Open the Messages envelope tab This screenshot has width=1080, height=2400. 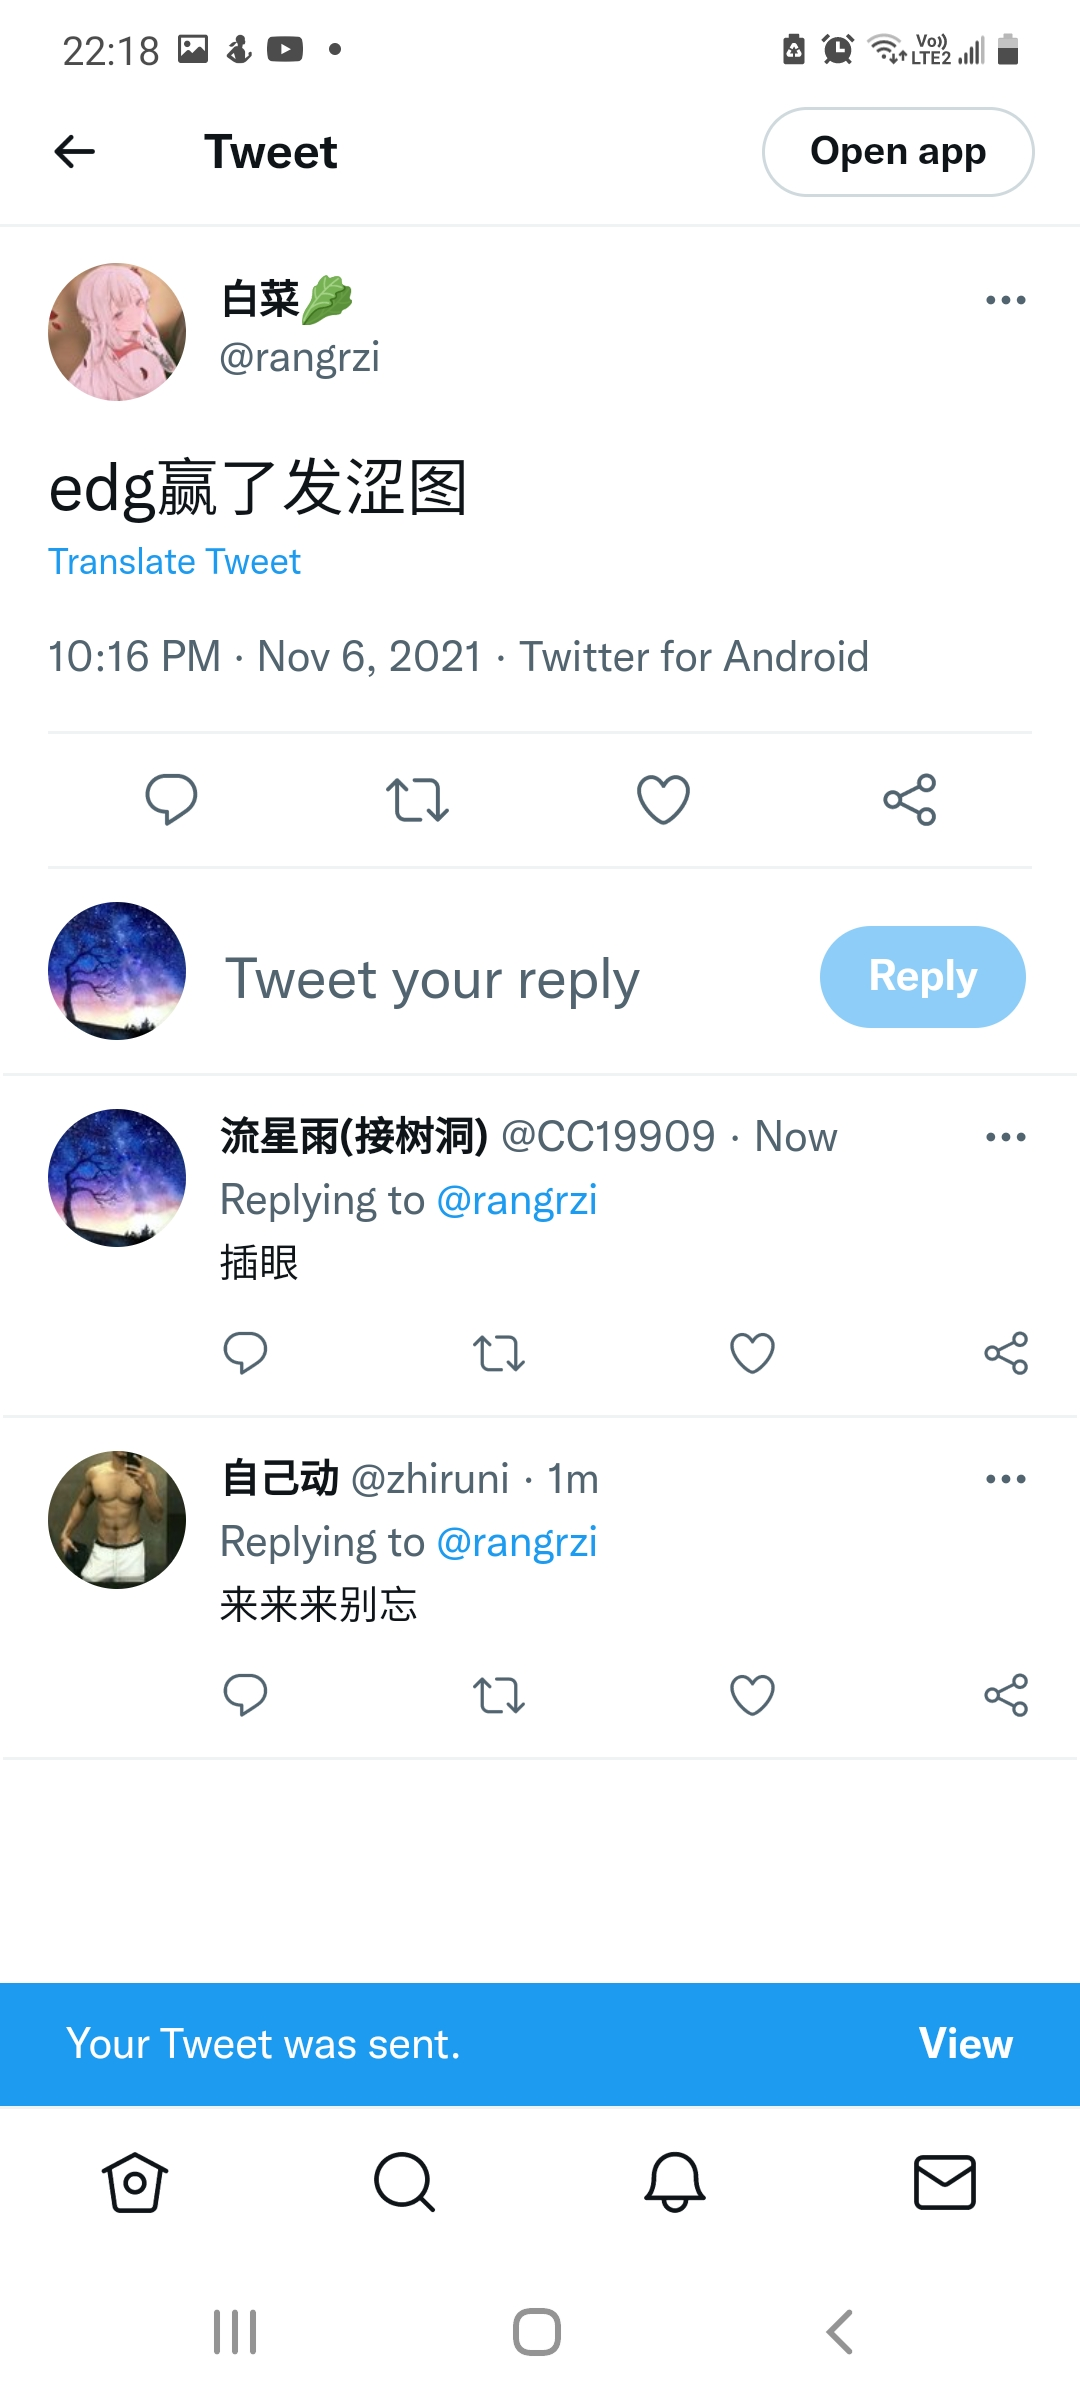pos(945,2182)
